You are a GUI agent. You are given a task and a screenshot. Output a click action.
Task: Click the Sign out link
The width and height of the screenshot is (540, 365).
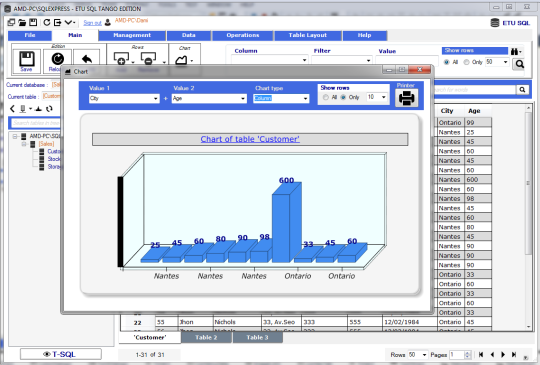click(x=92, y=23)
